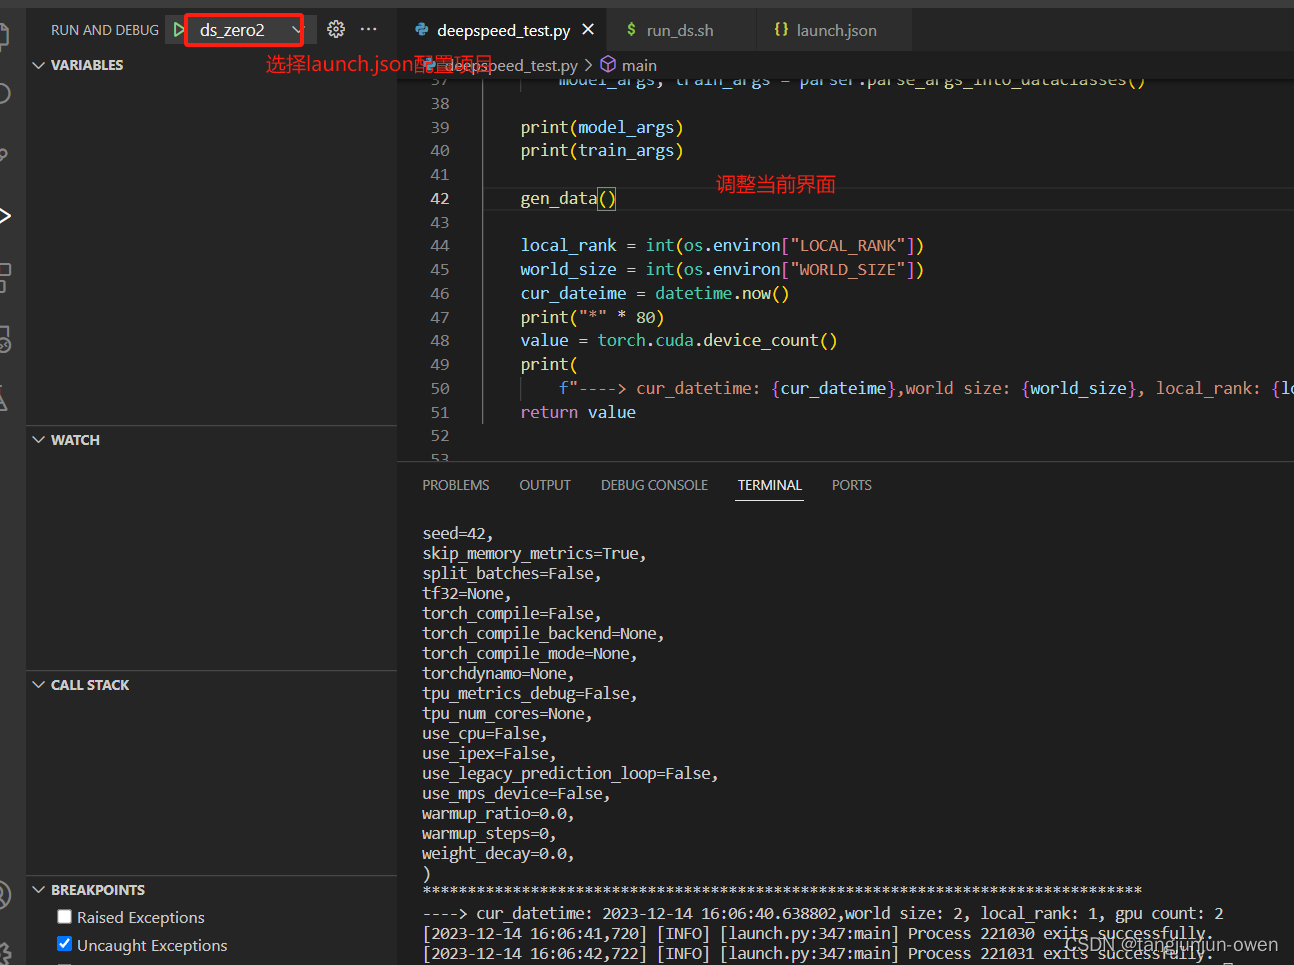Click the RUN AND DEBUG panel title

(105, 30)
